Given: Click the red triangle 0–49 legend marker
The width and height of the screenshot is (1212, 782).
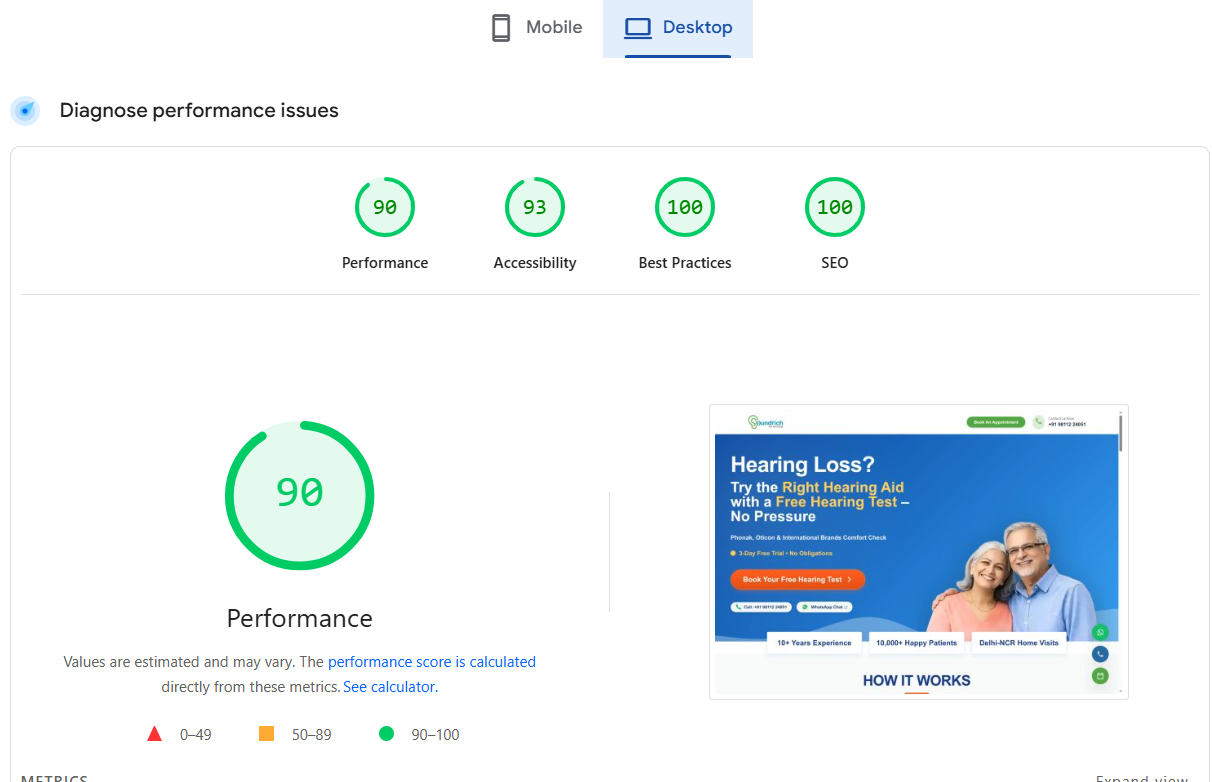Looking at the screenshot, I should (x=155, y=732).
